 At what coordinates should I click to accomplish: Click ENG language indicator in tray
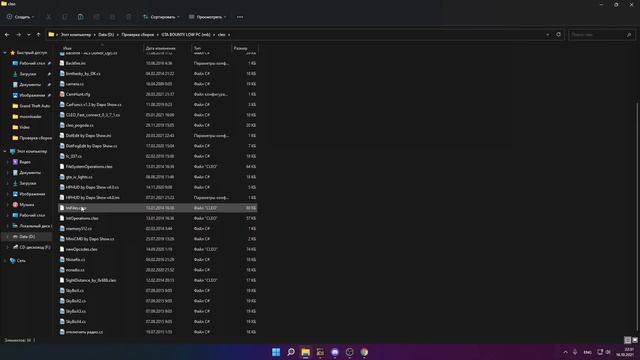tap(587, 352)
